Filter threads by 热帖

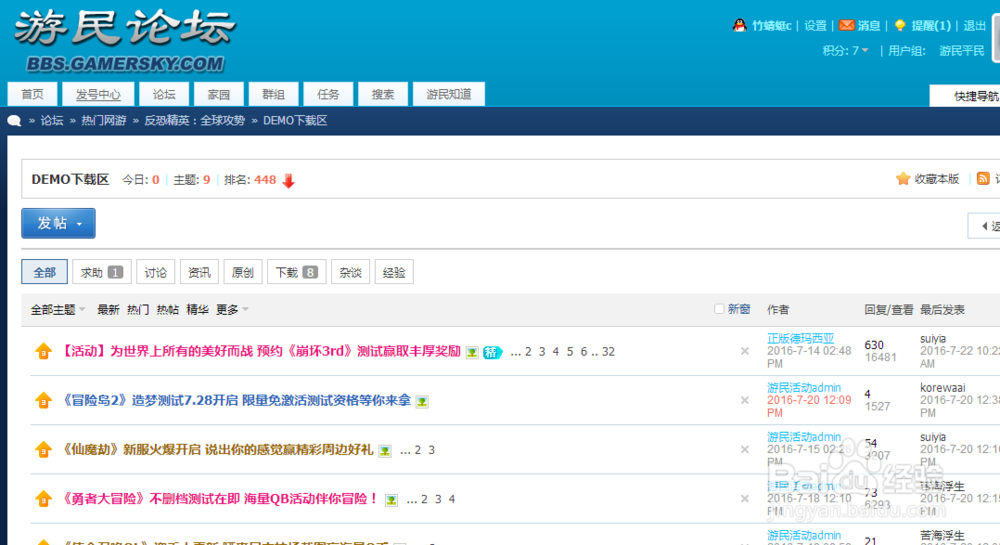pos(168,310)
